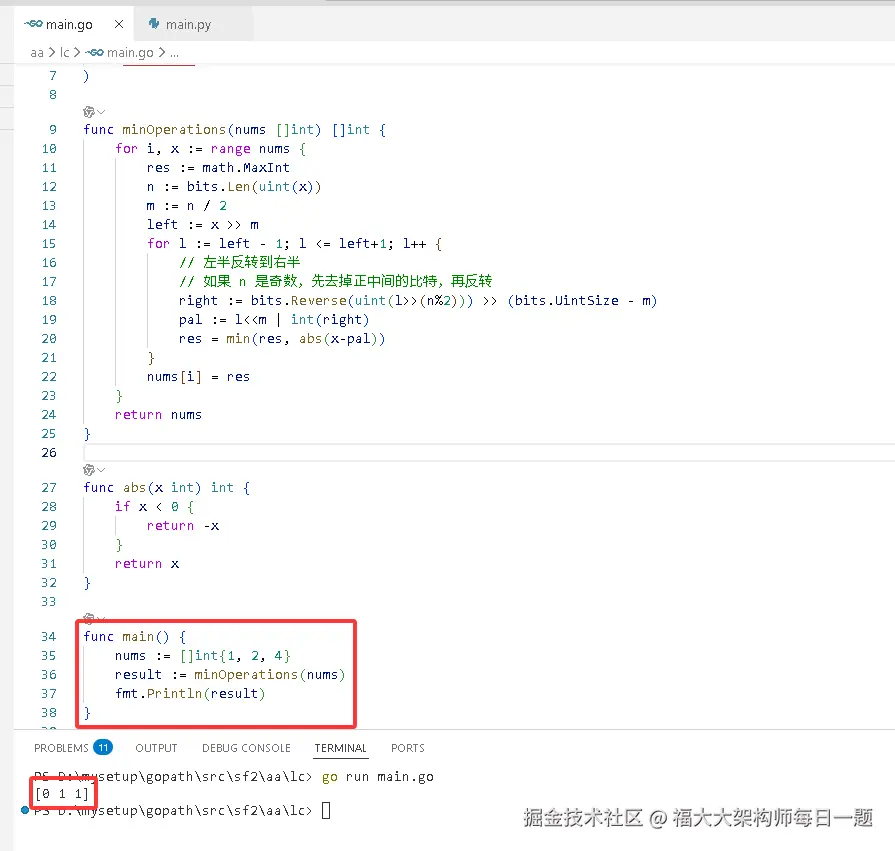Click 'left := x >> m' on line 14

203,225
